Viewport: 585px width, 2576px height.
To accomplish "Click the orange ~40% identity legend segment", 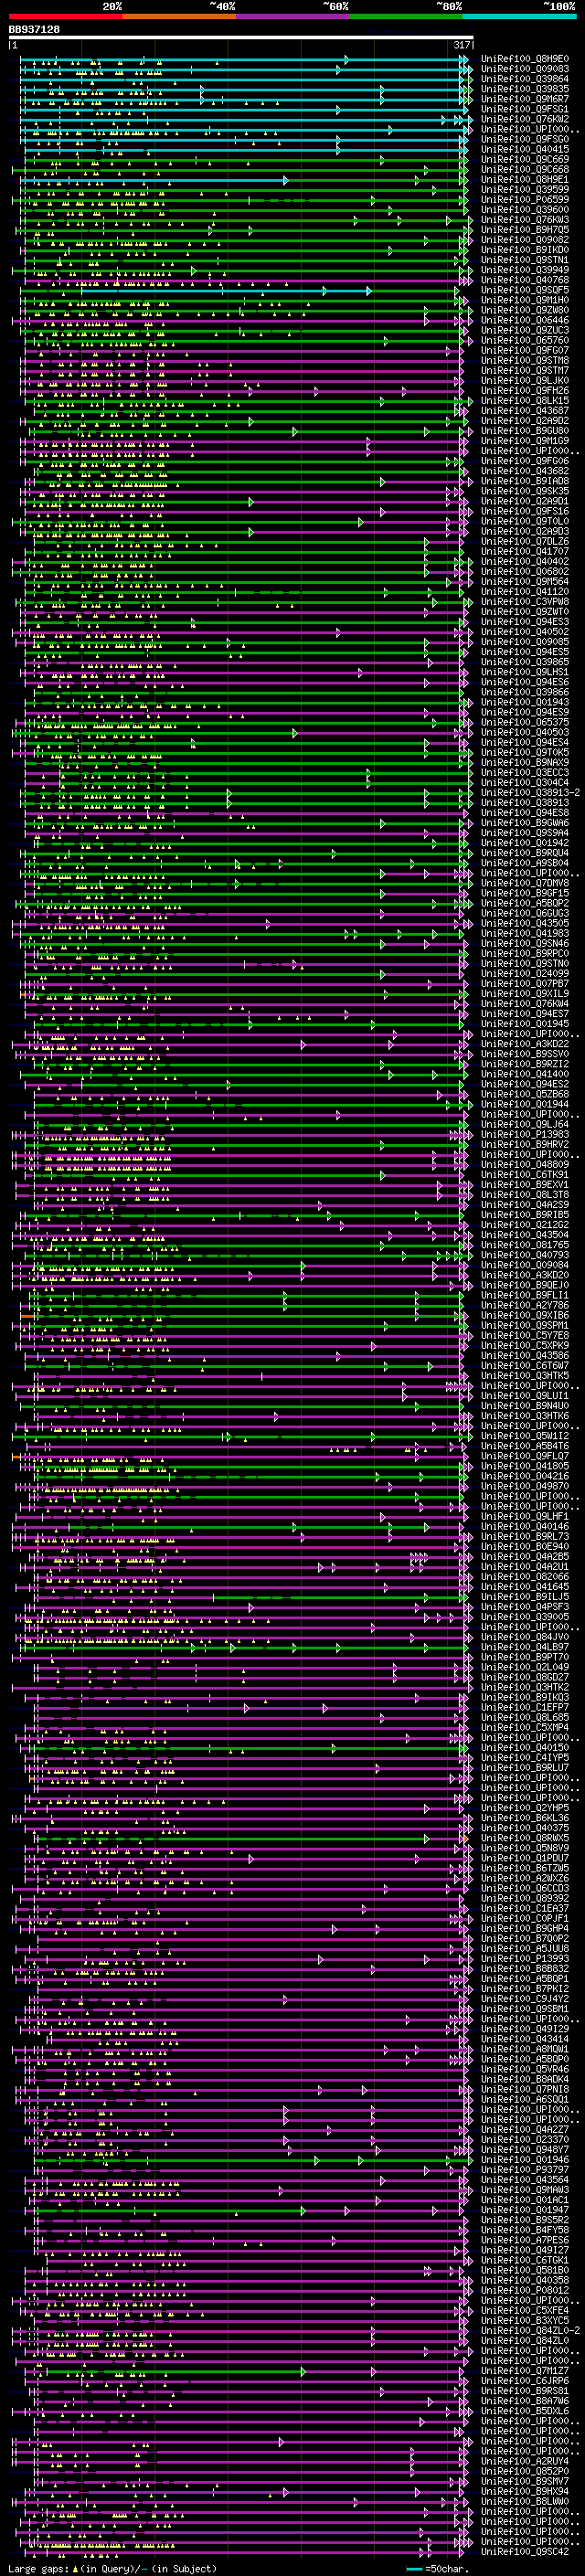I will tap(179, 16).
